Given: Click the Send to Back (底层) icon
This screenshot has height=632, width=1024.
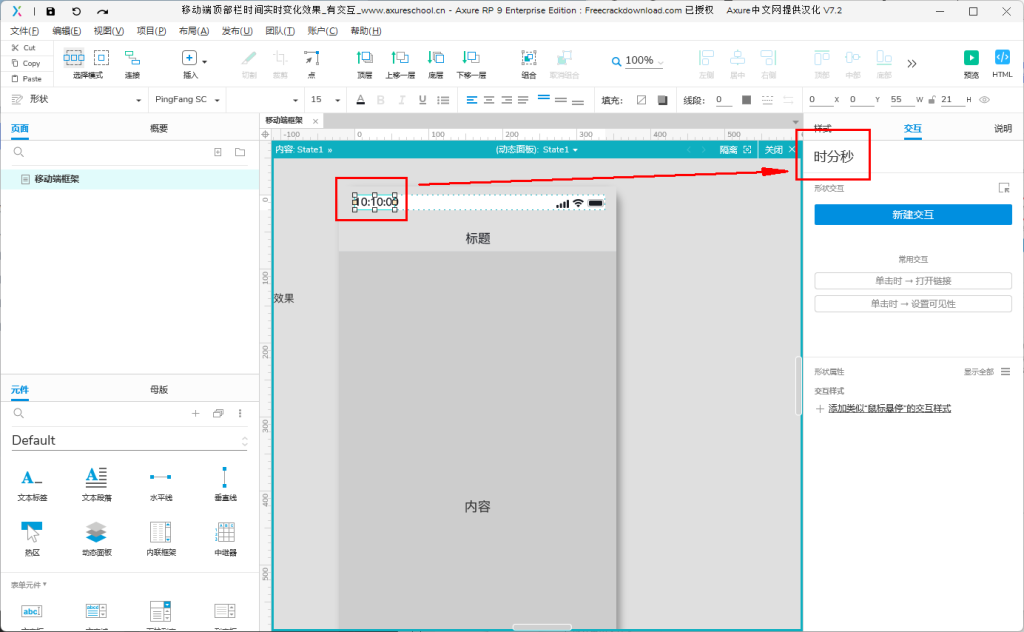Looking at the screenshot, I should coord(436,58).
